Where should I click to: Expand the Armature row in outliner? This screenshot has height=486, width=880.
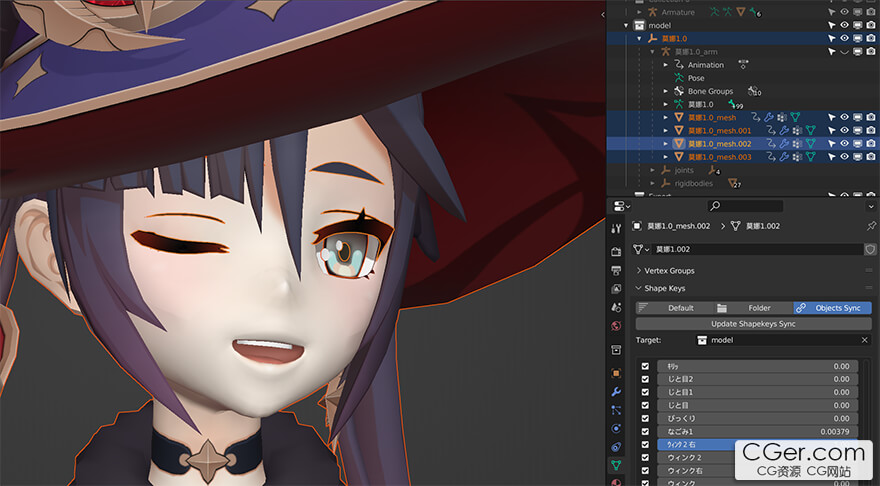tap(639, 12)
